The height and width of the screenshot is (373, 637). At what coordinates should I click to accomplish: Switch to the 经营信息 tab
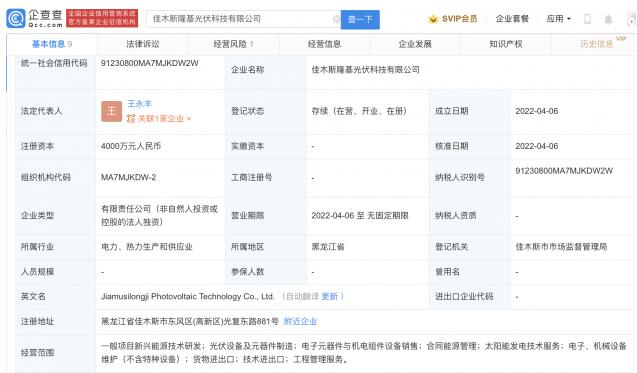[324, 44]
